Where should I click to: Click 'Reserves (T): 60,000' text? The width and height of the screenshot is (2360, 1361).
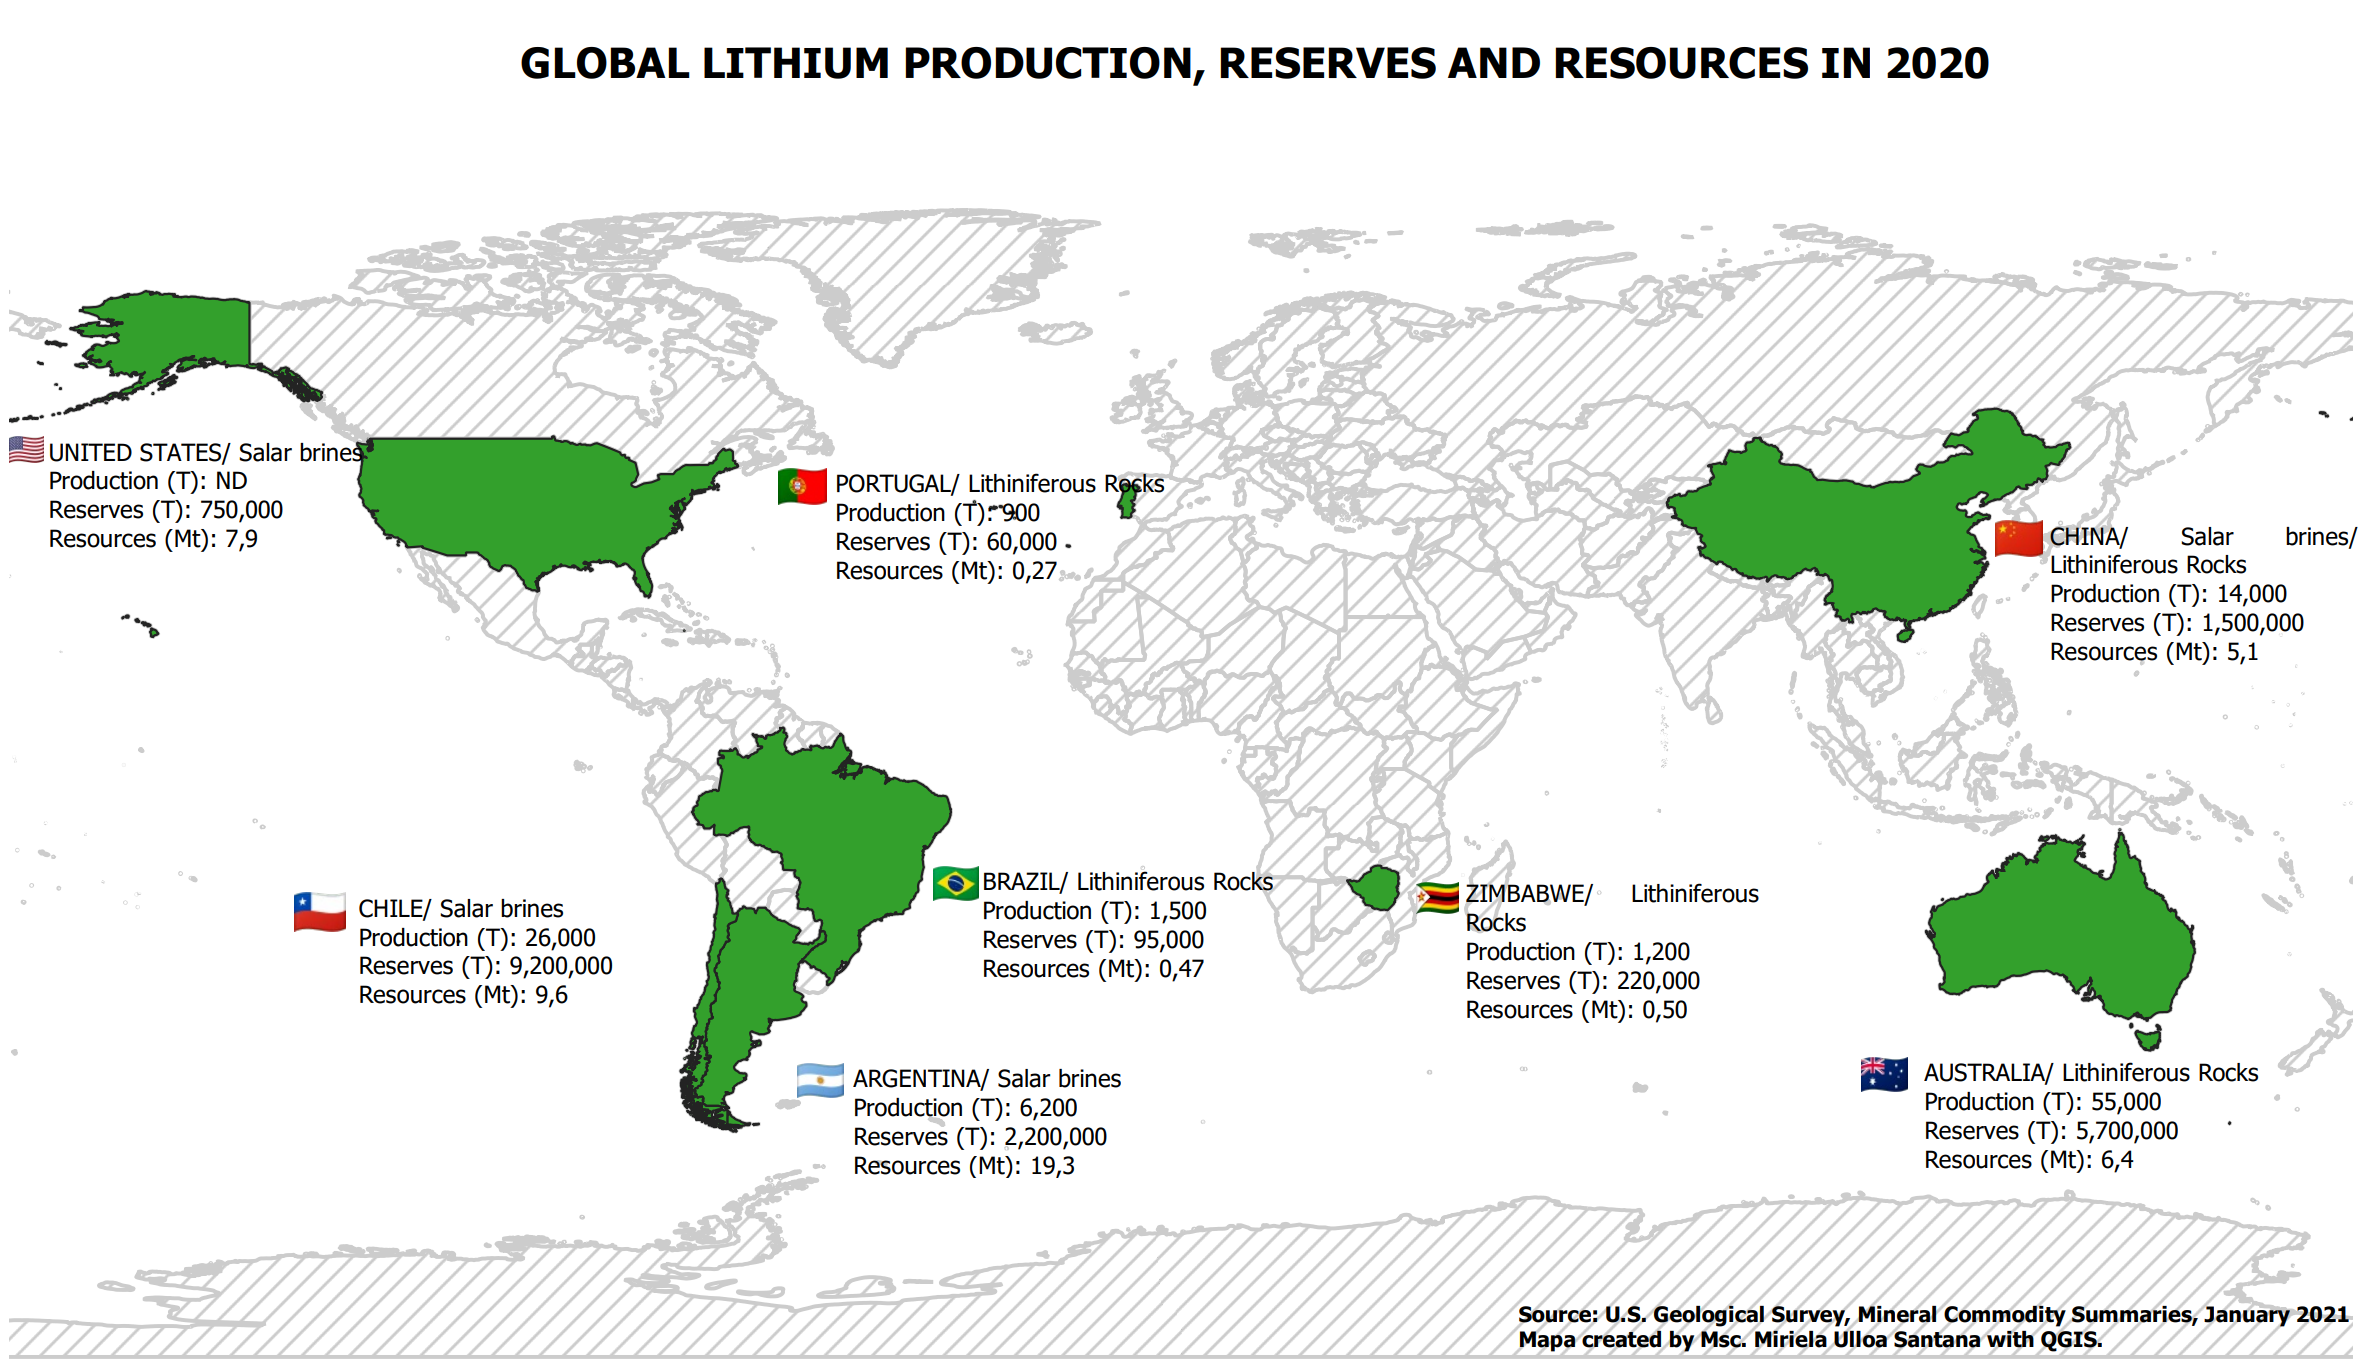pyautogui.click(x=946, y=542)
